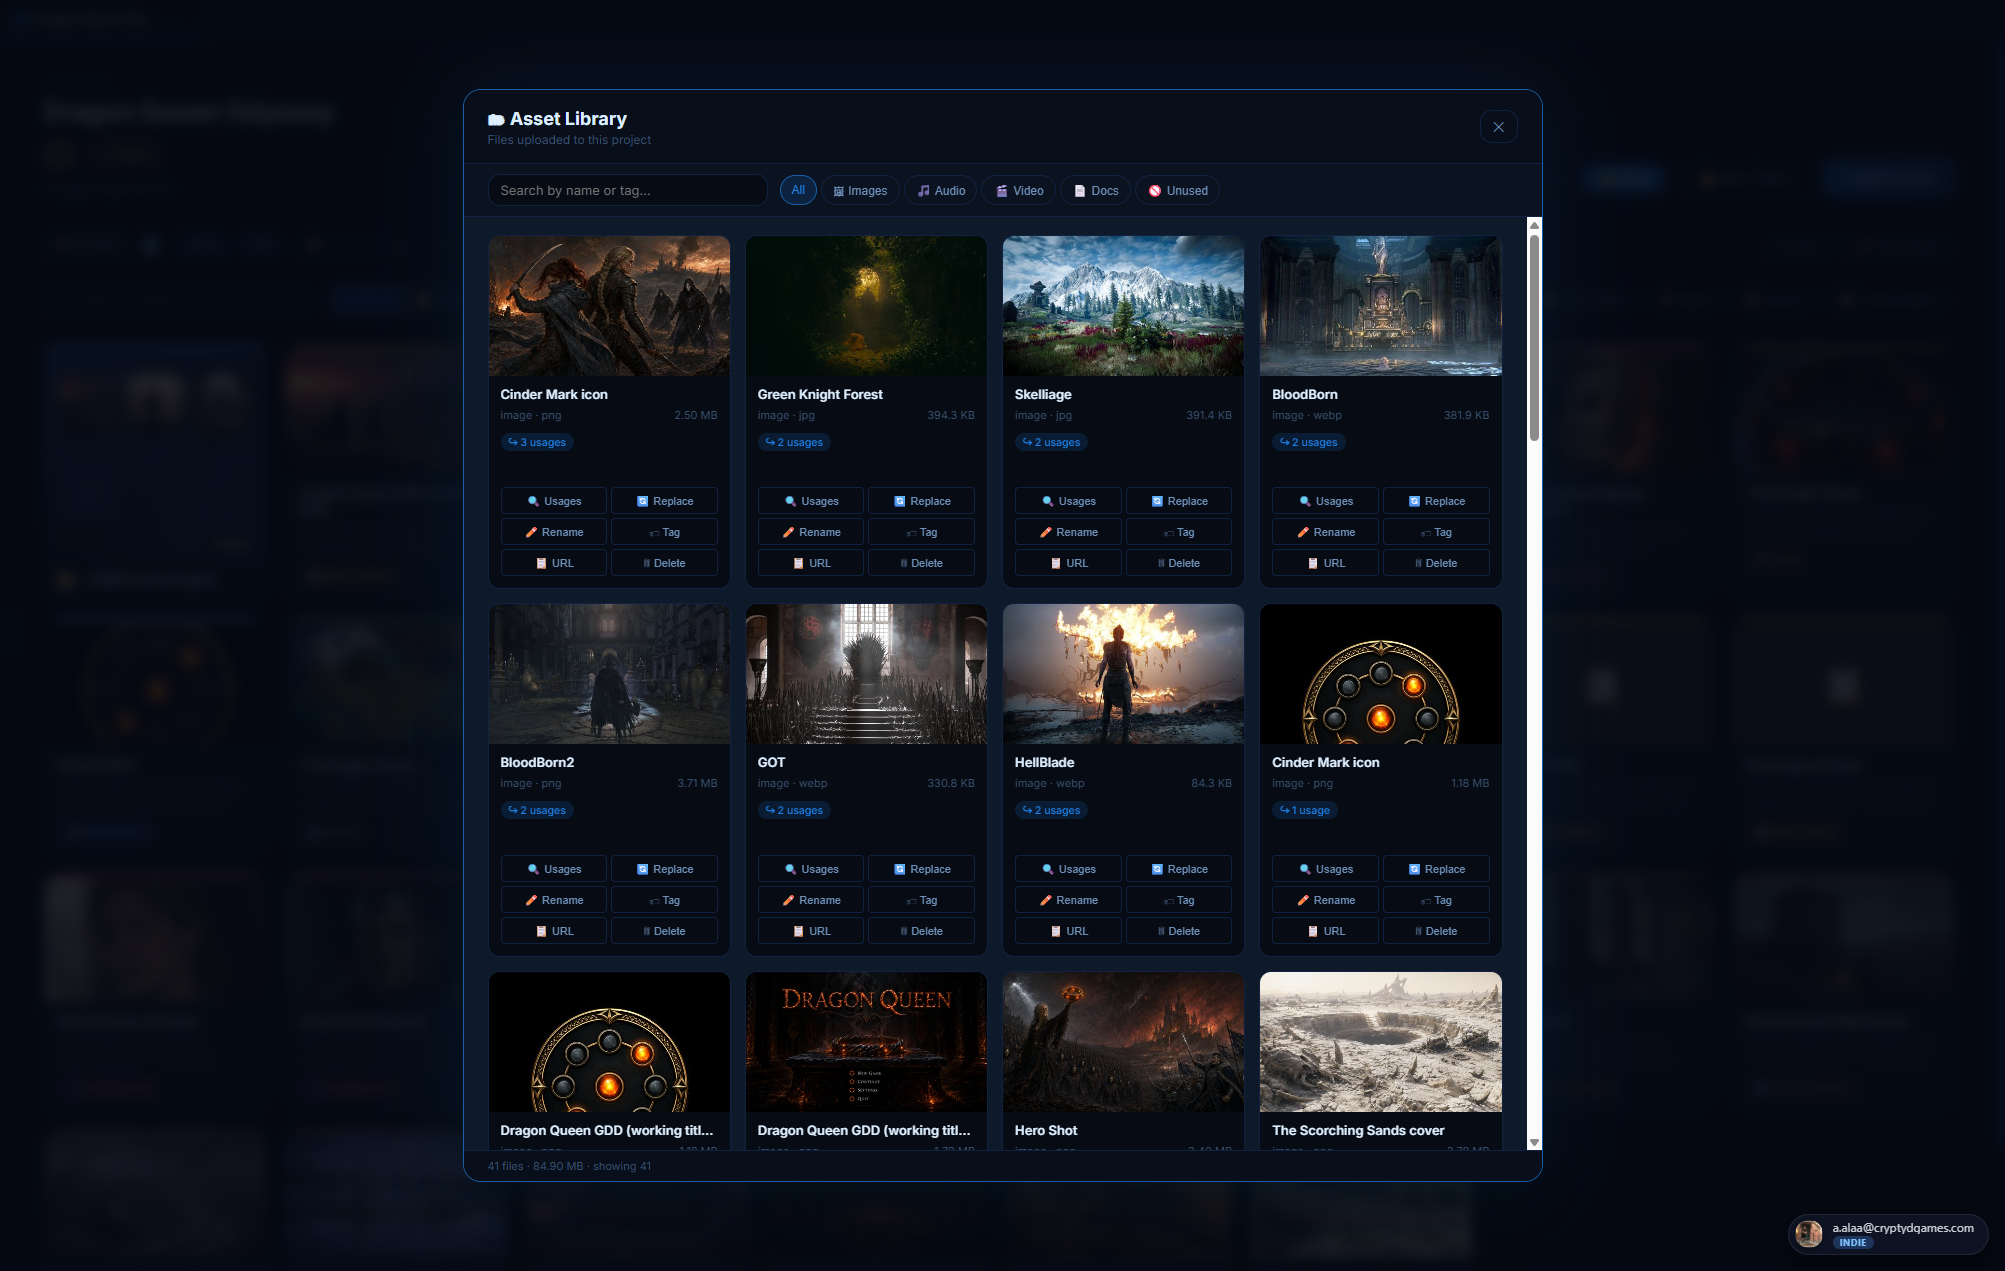Open the '2 usages' badge for GOT
The width and height of the screenshot is (2005, 1271).
point(794,810)
